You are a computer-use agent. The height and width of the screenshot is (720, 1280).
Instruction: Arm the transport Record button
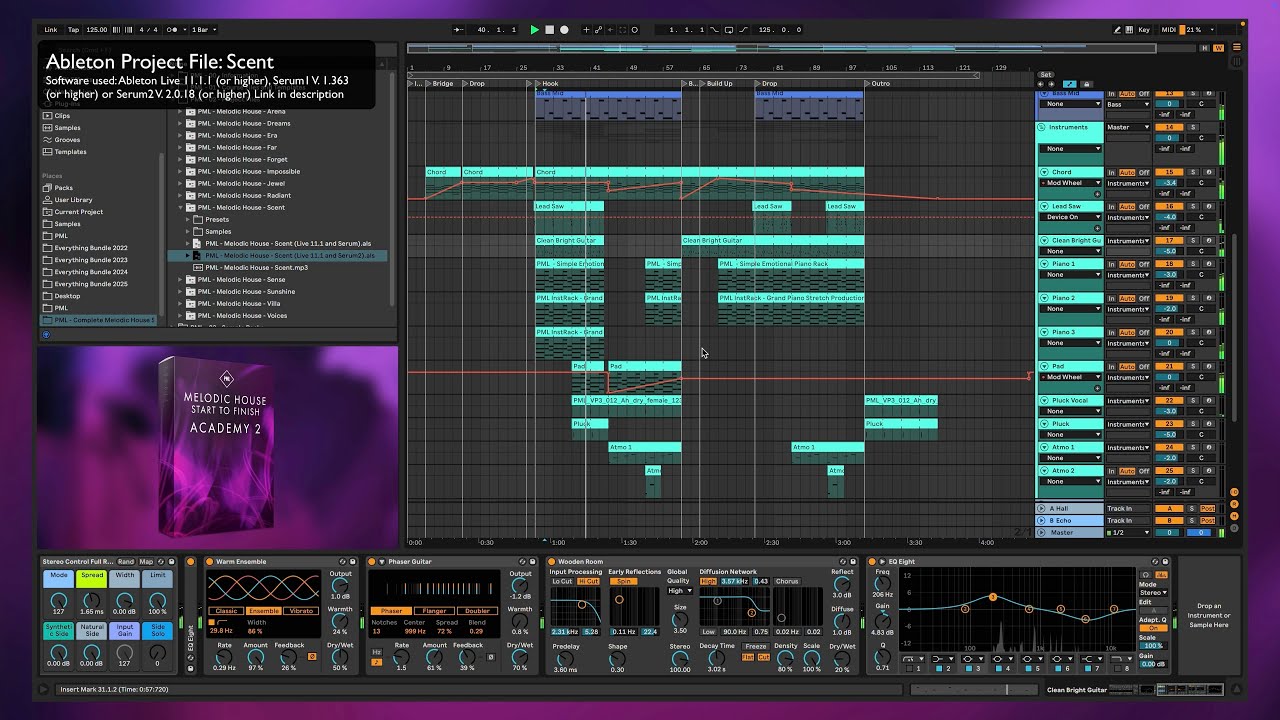click(x=564, y=30)
